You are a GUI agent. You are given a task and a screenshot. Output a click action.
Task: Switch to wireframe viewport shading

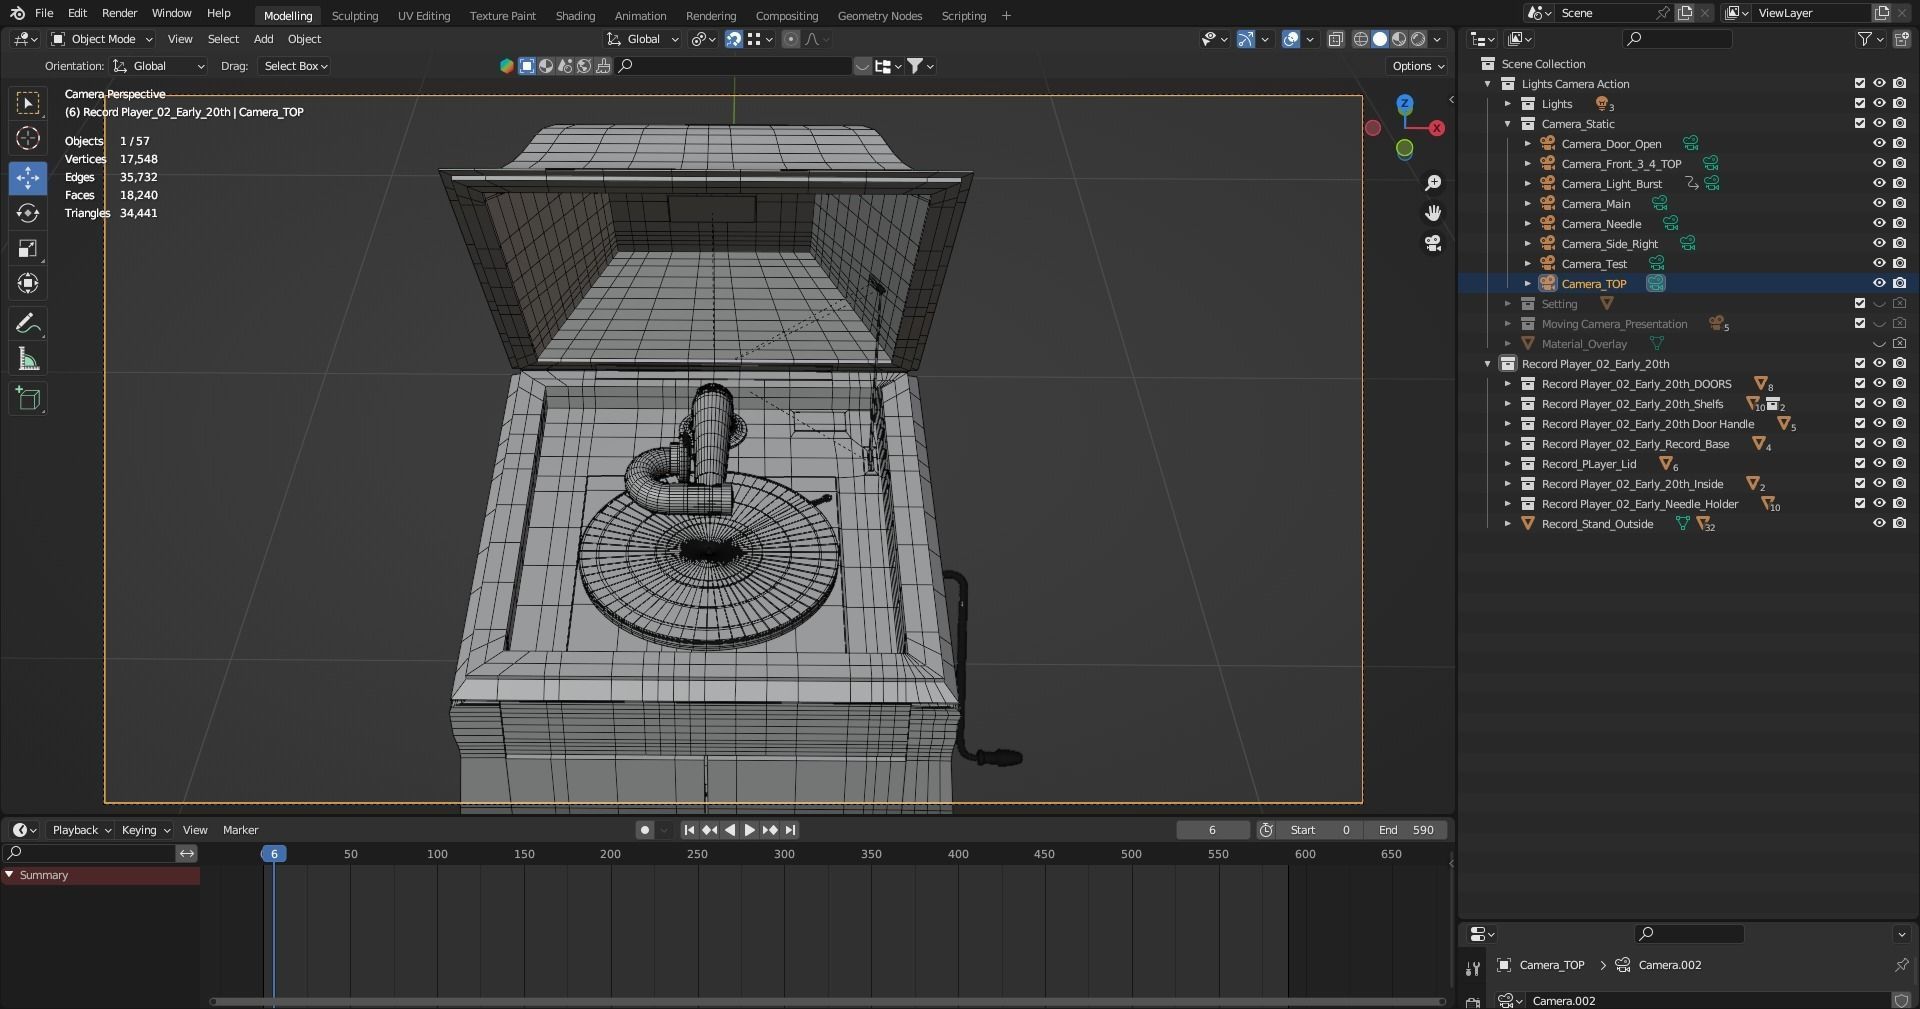point(1361,39)
